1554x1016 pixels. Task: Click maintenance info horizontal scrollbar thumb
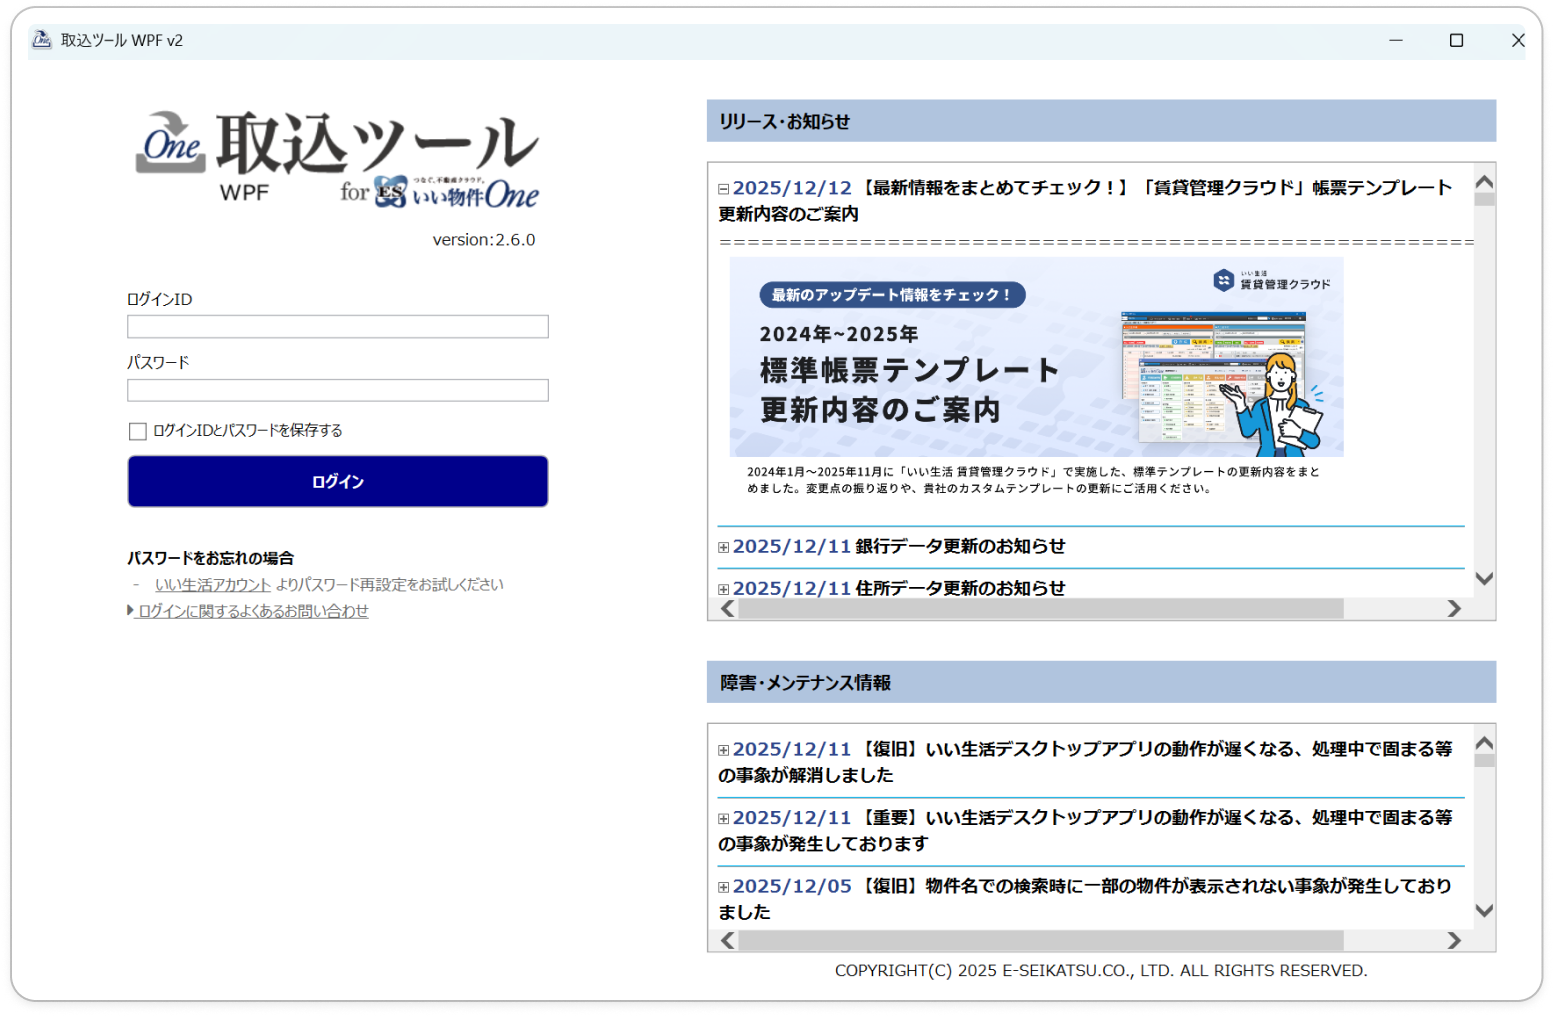pos(1041,940)
